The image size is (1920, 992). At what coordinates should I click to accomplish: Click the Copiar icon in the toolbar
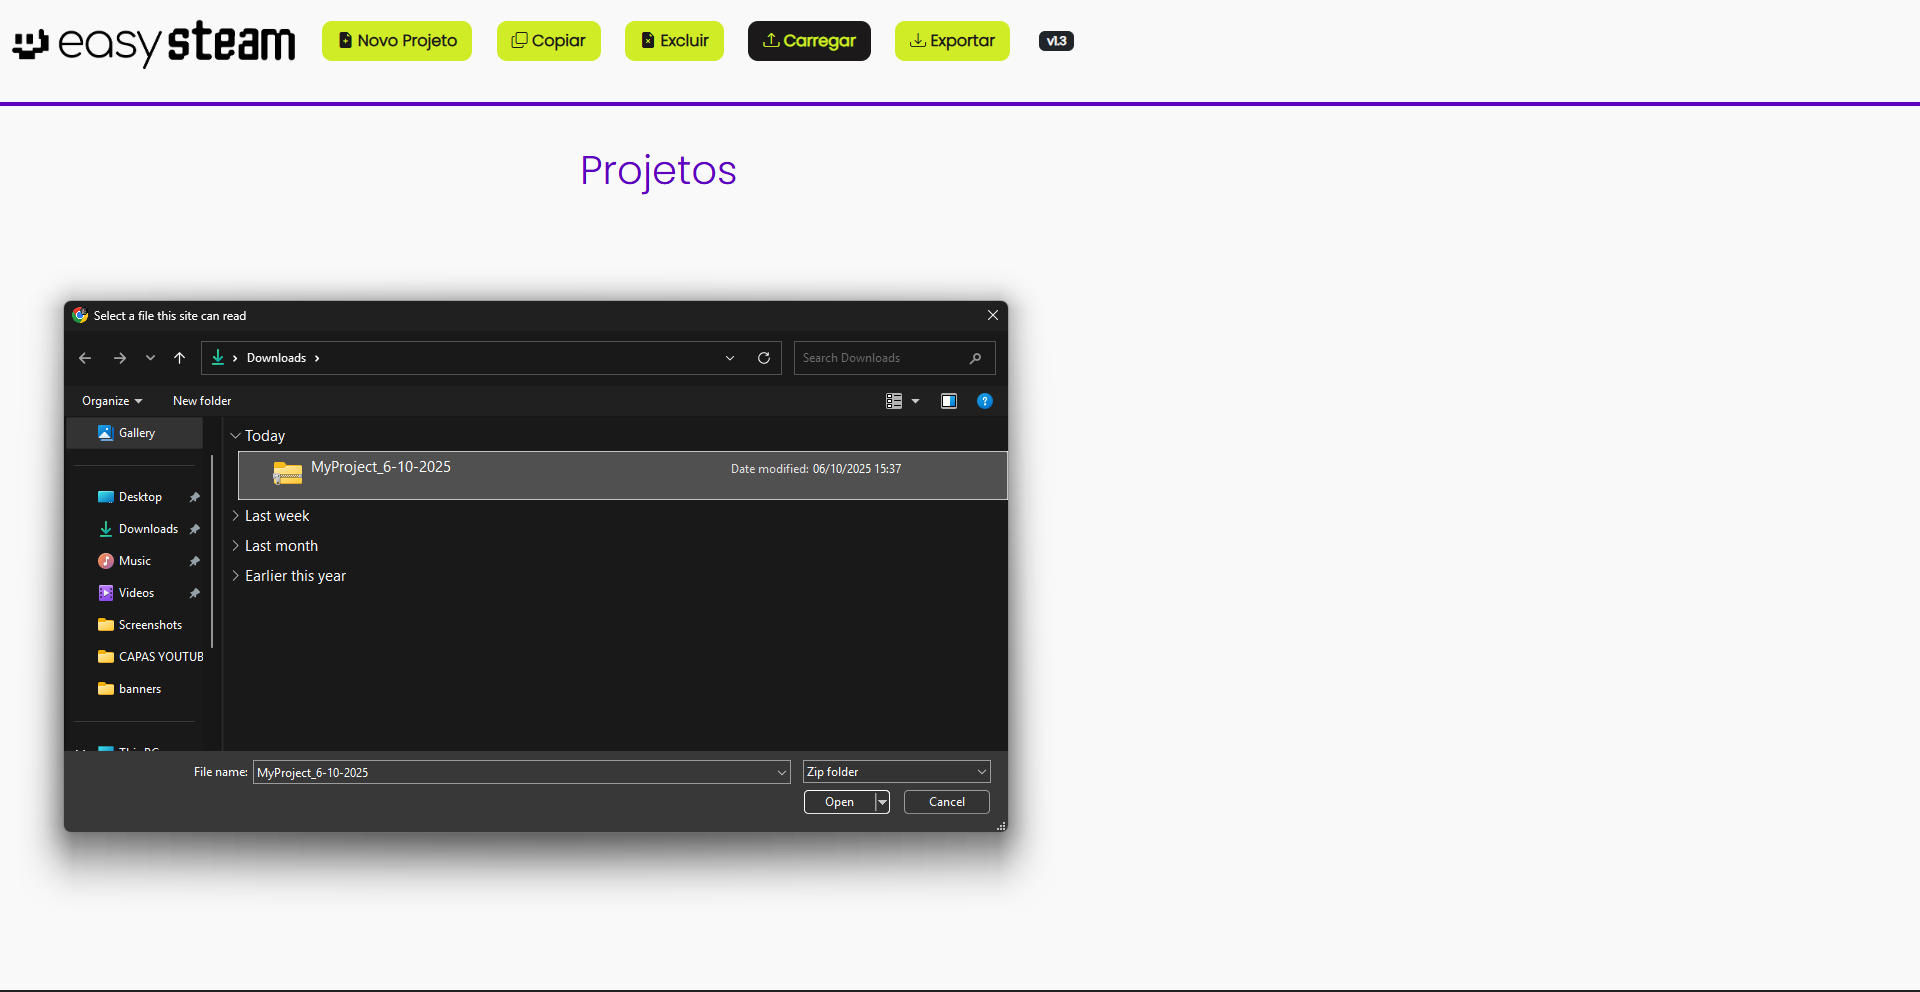click(x=519, y=41)
